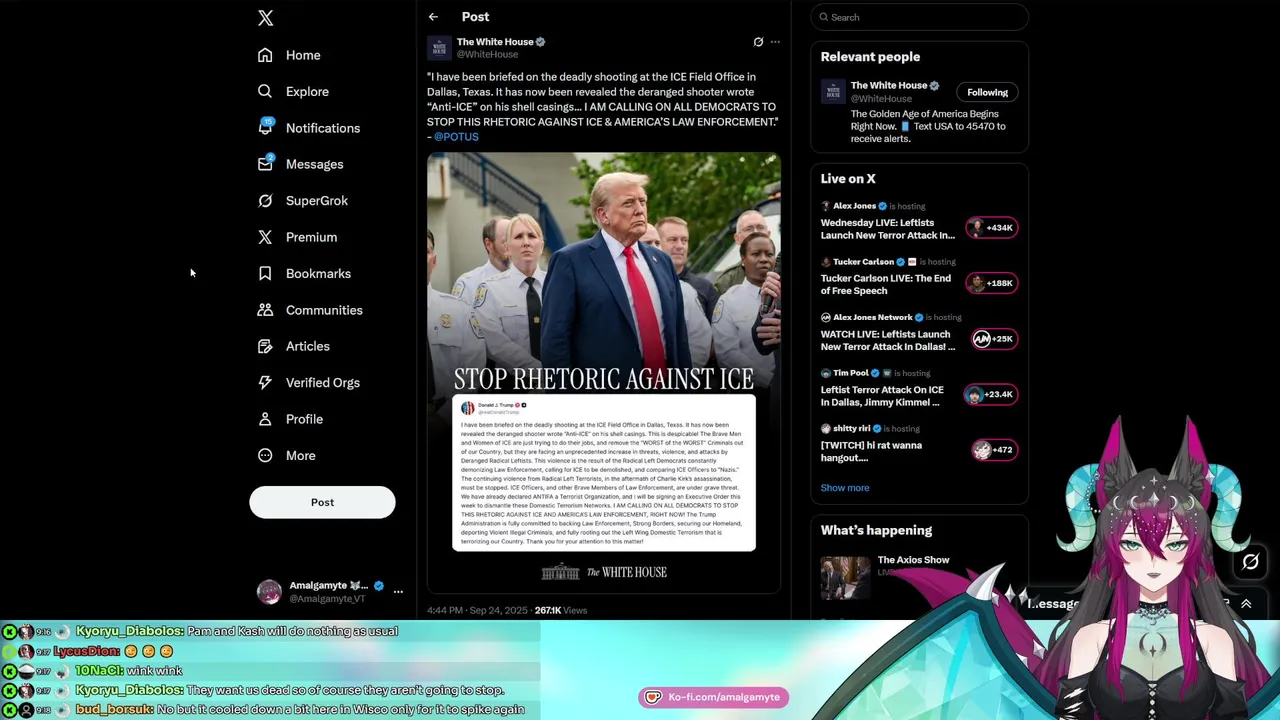
Task: Click into the Search field
Action: [920, 17]
